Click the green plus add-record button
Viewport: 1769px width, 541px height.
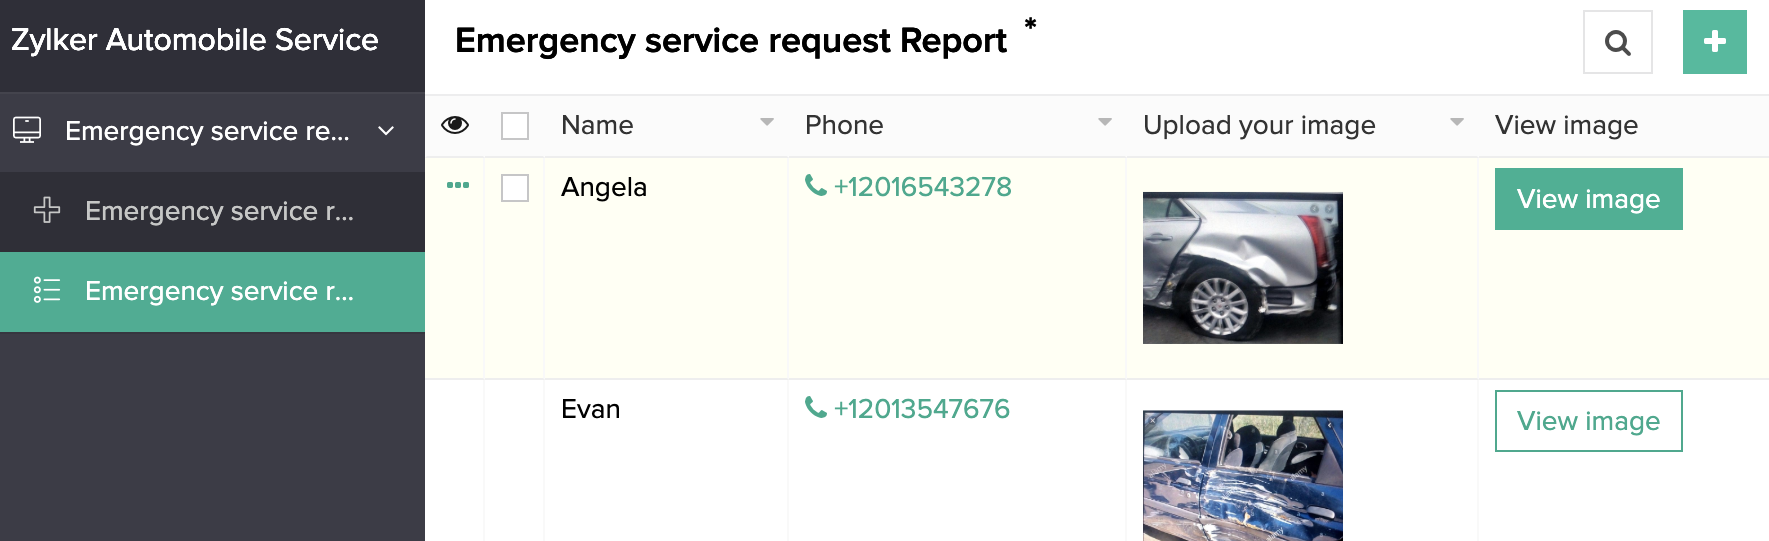(x=1714, y=42)
